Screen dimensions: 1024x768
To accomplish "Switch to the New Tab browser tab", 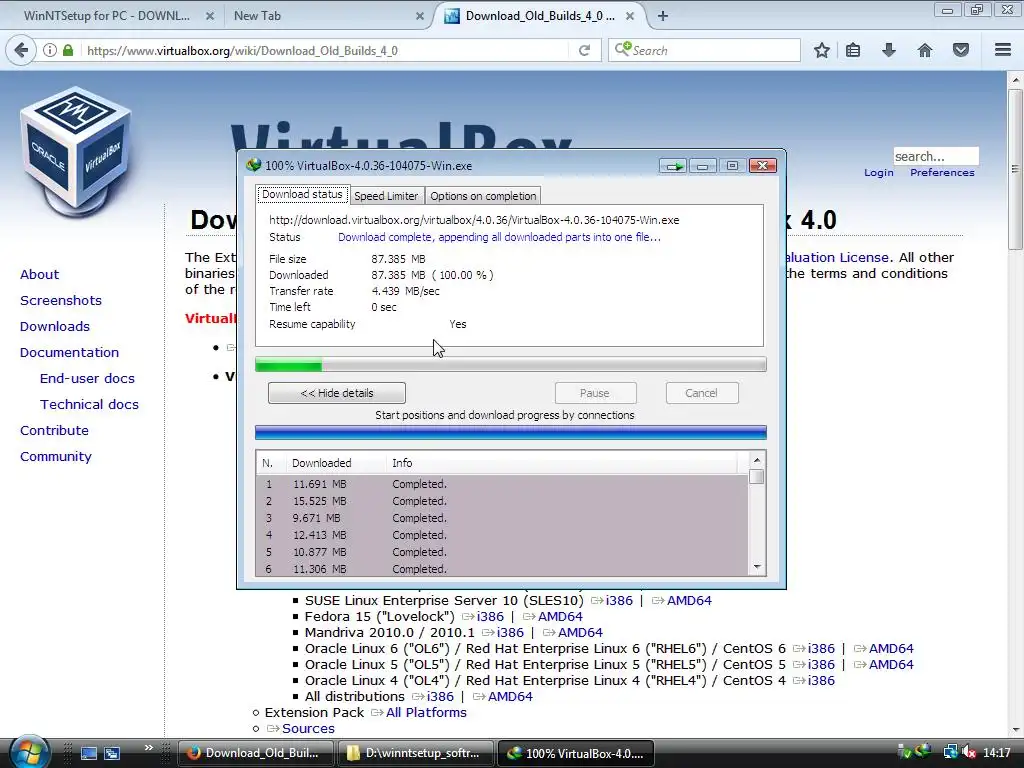I will pos(257,16).
